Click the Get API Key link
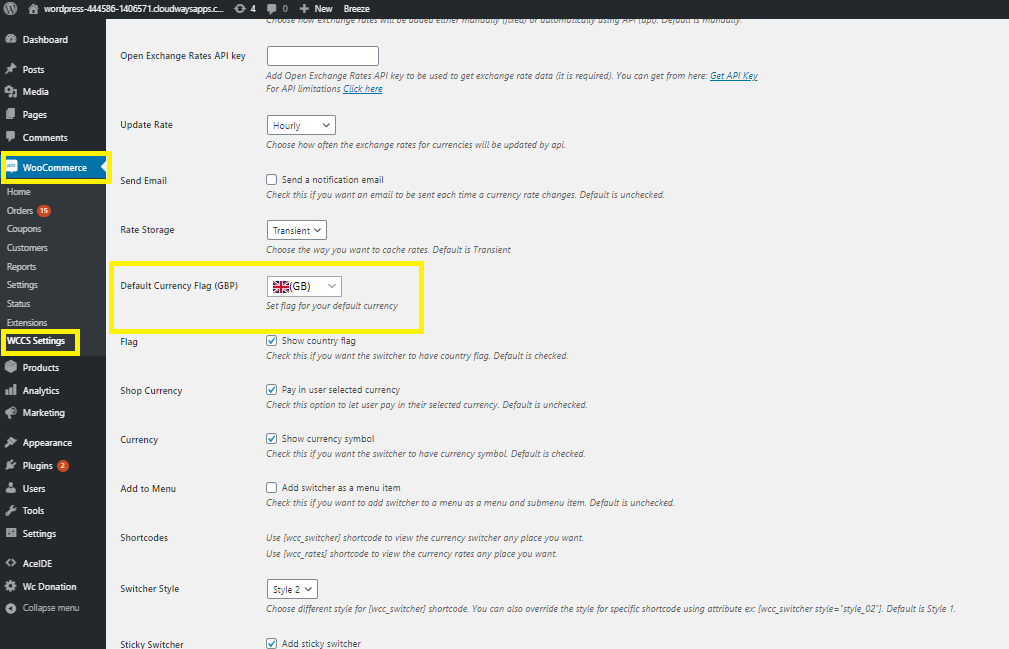The height and width of the screenshot is (649, 1009). (x=734, y=75)
